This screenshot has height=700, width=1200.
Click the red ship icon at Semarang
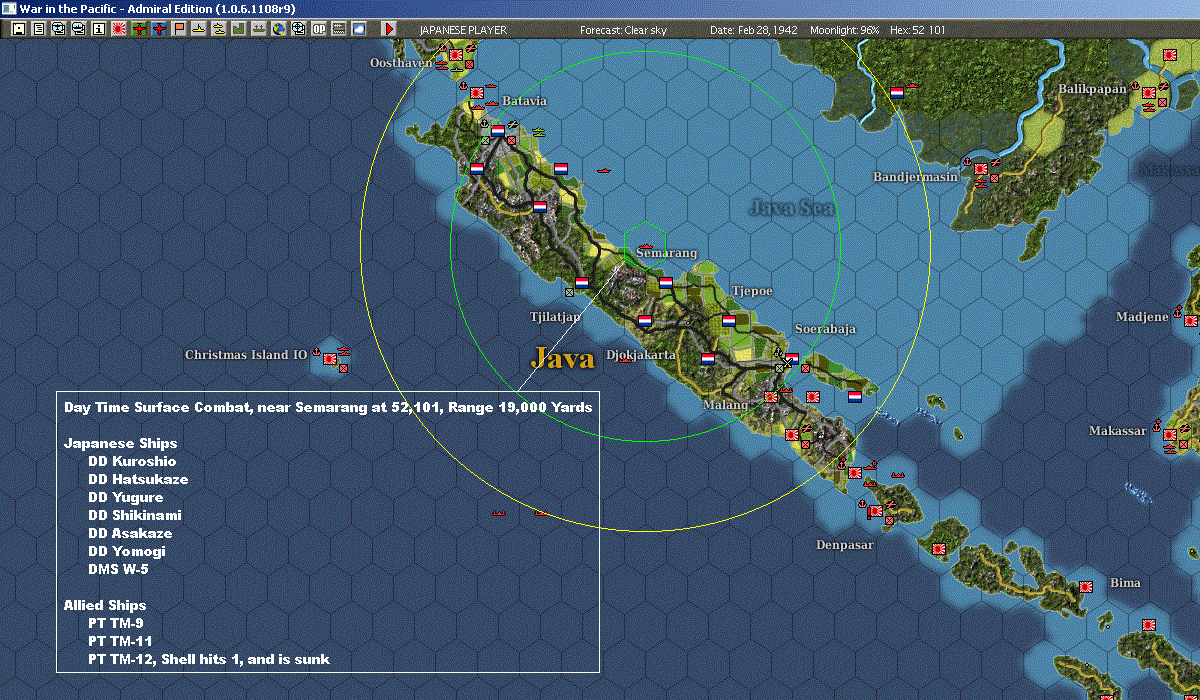647,245
